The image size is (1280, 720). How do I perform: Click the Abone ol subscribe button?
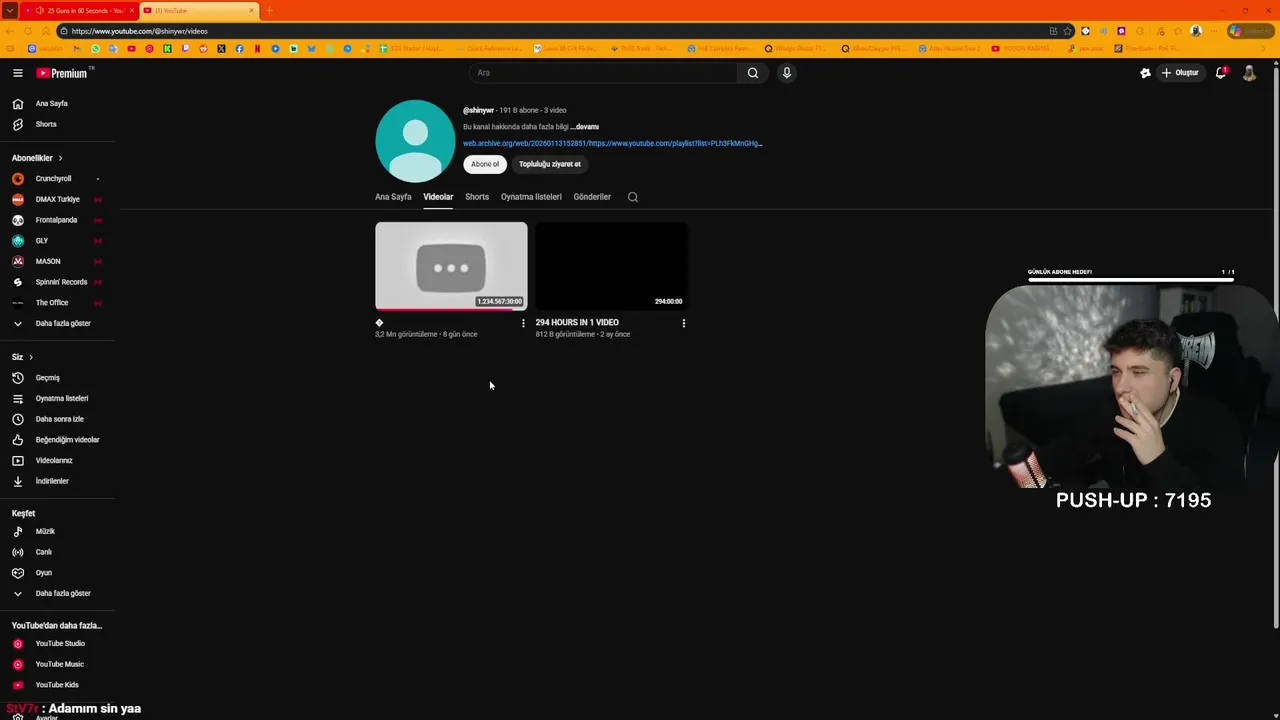point(485,164)
